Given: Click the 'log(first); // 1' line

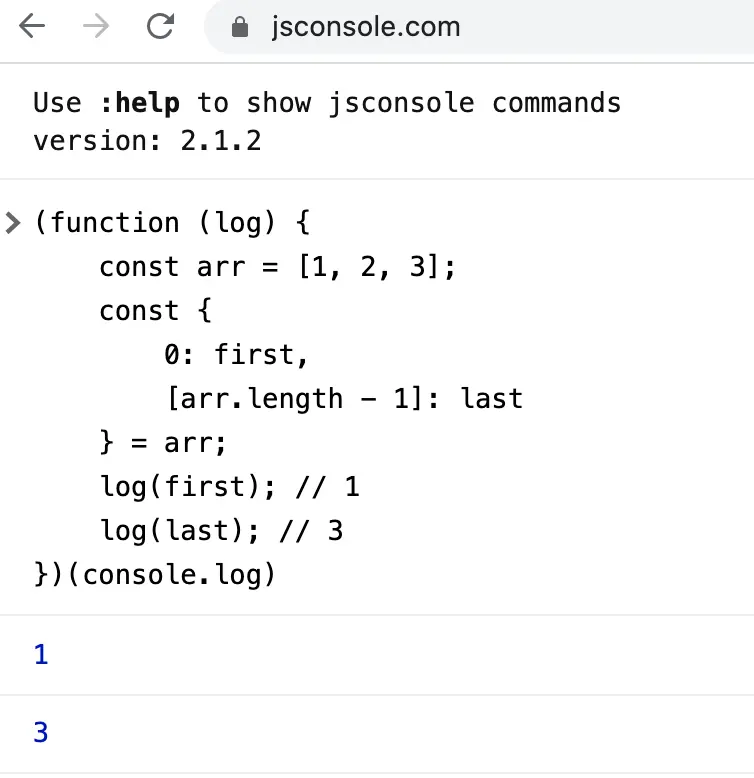Looking at the screenshot, I should pos(229,486).
